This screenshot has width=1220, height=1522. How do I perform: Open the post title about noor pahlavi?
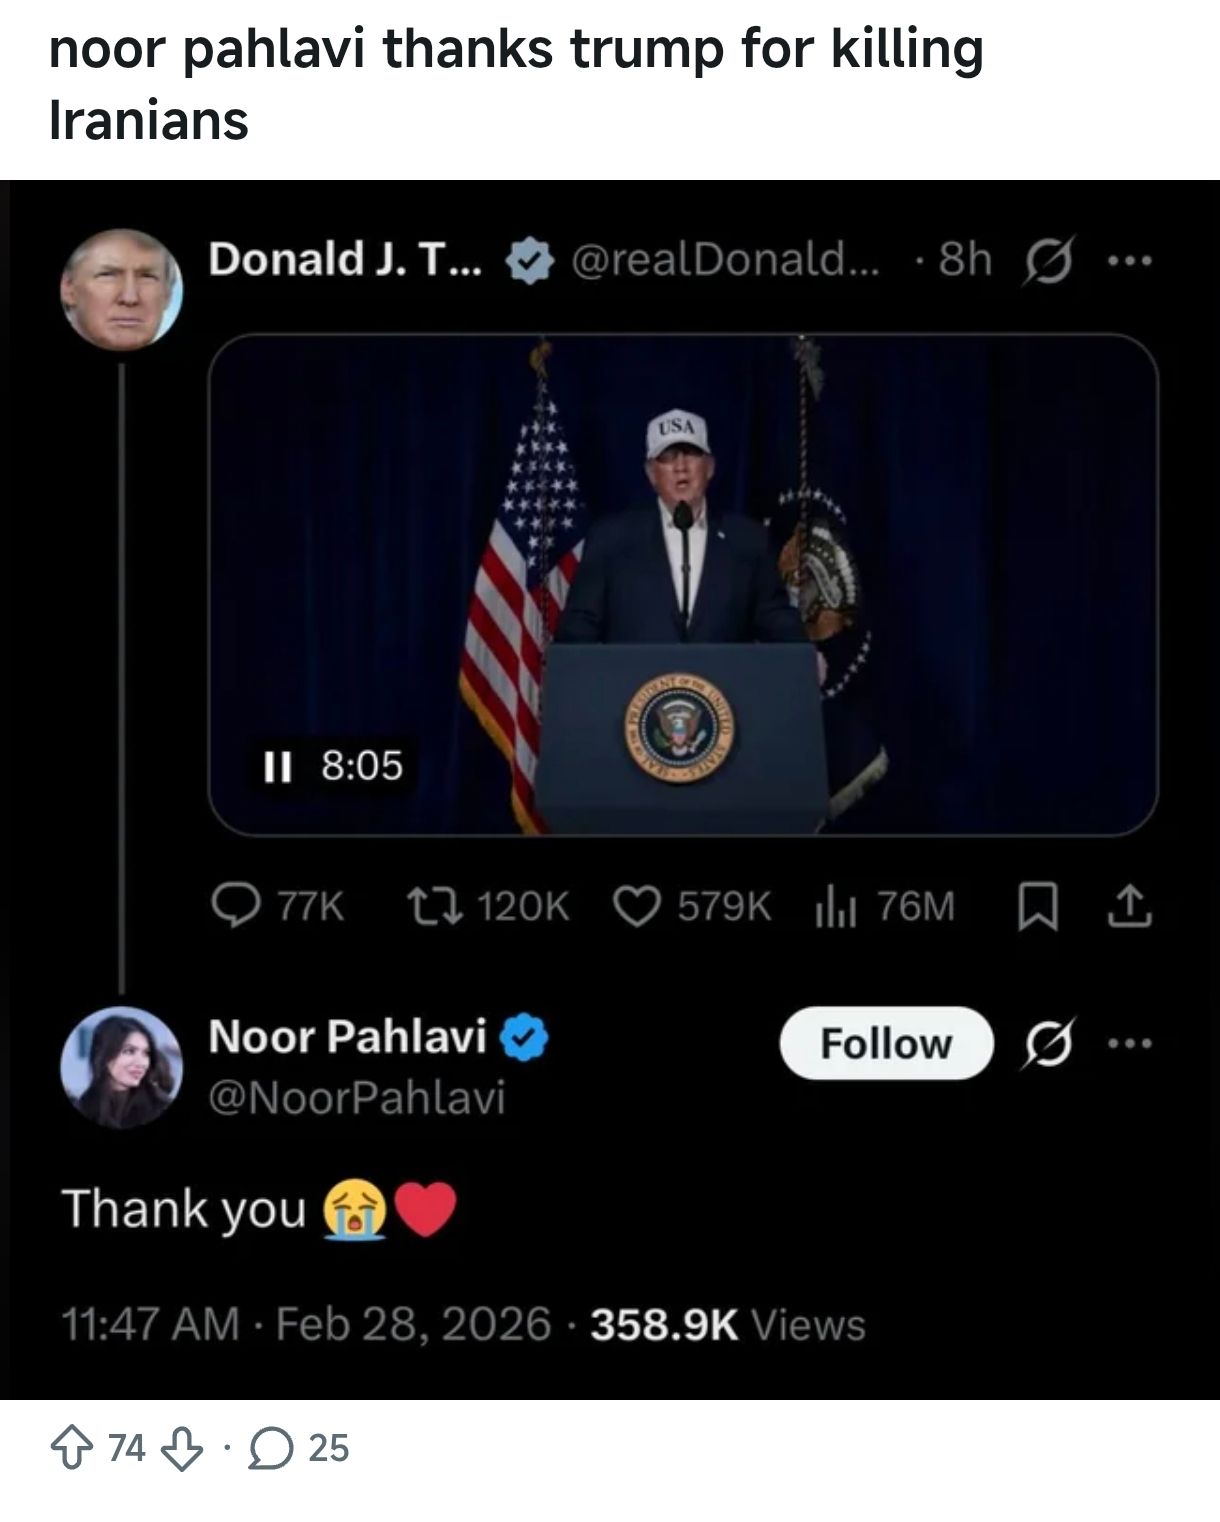coord(516,84)
